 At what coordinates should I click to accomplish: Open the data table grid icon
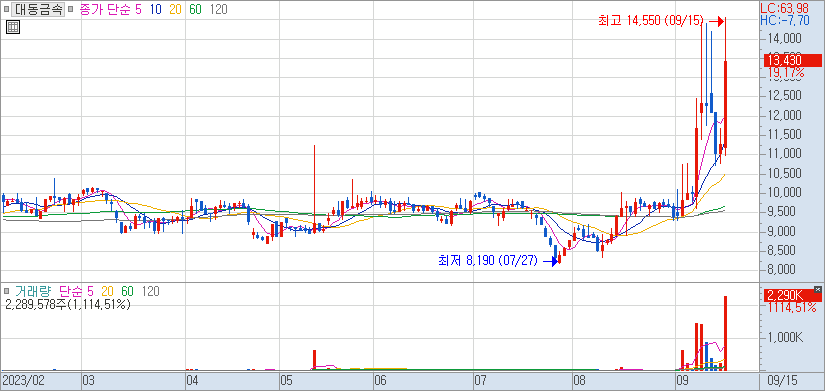pyautogui.click(x=13, y=27)
